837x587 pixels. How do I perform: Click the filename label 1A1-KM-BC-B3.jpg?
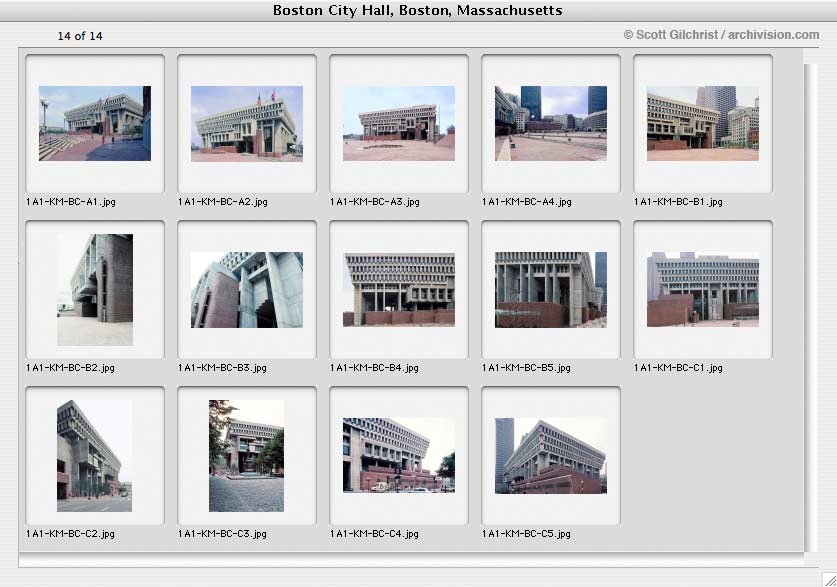tap(223, 368)
